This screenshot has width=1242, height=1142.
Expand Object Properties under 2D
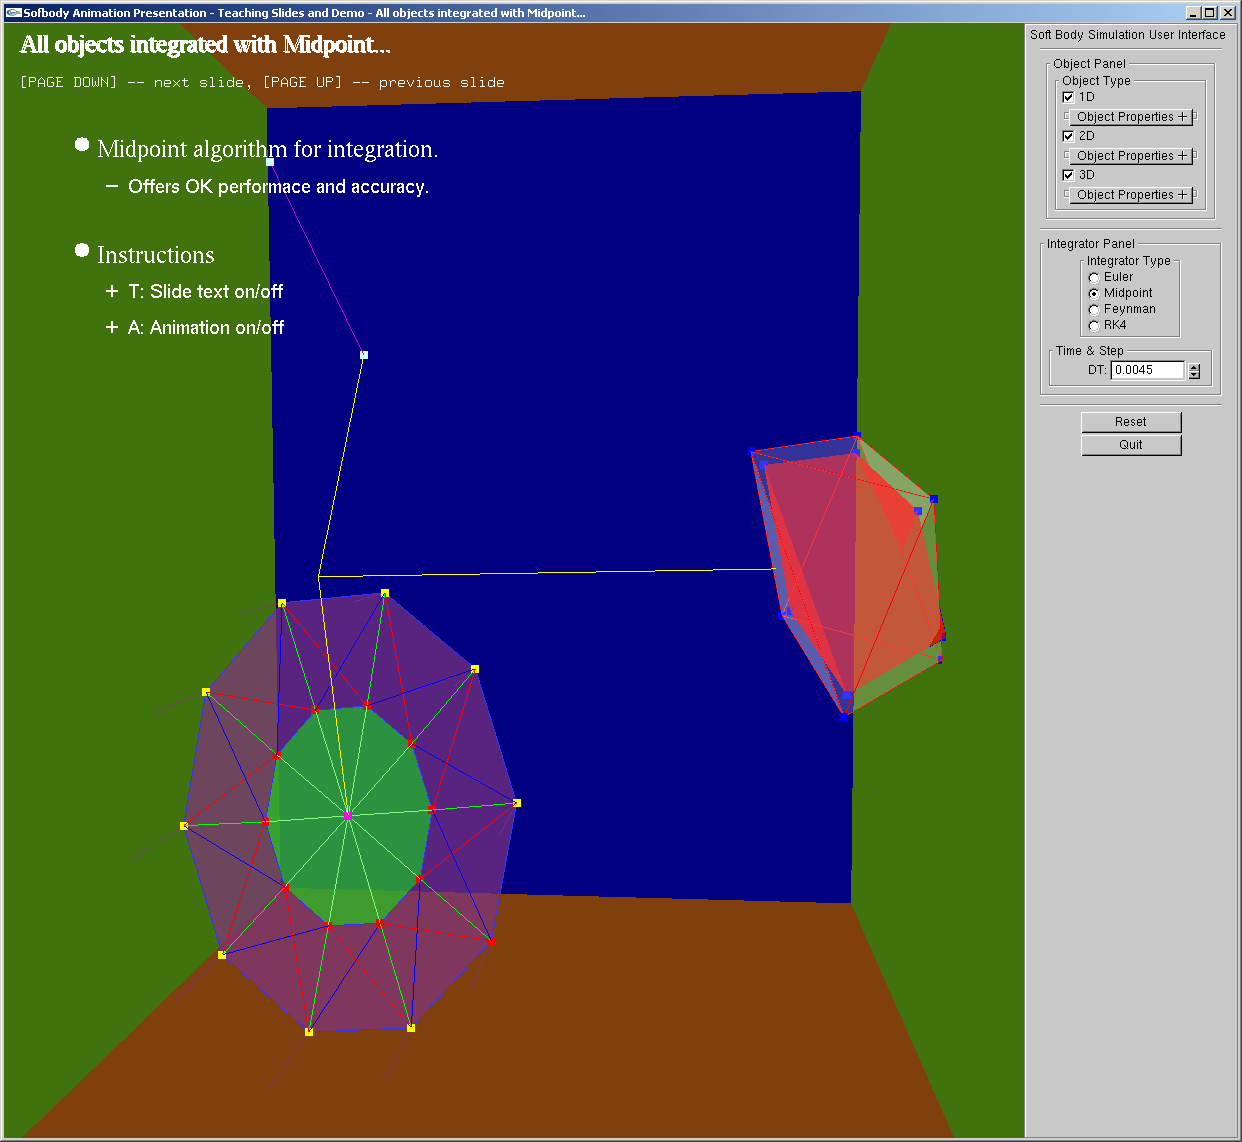(x=1130, y=156)
